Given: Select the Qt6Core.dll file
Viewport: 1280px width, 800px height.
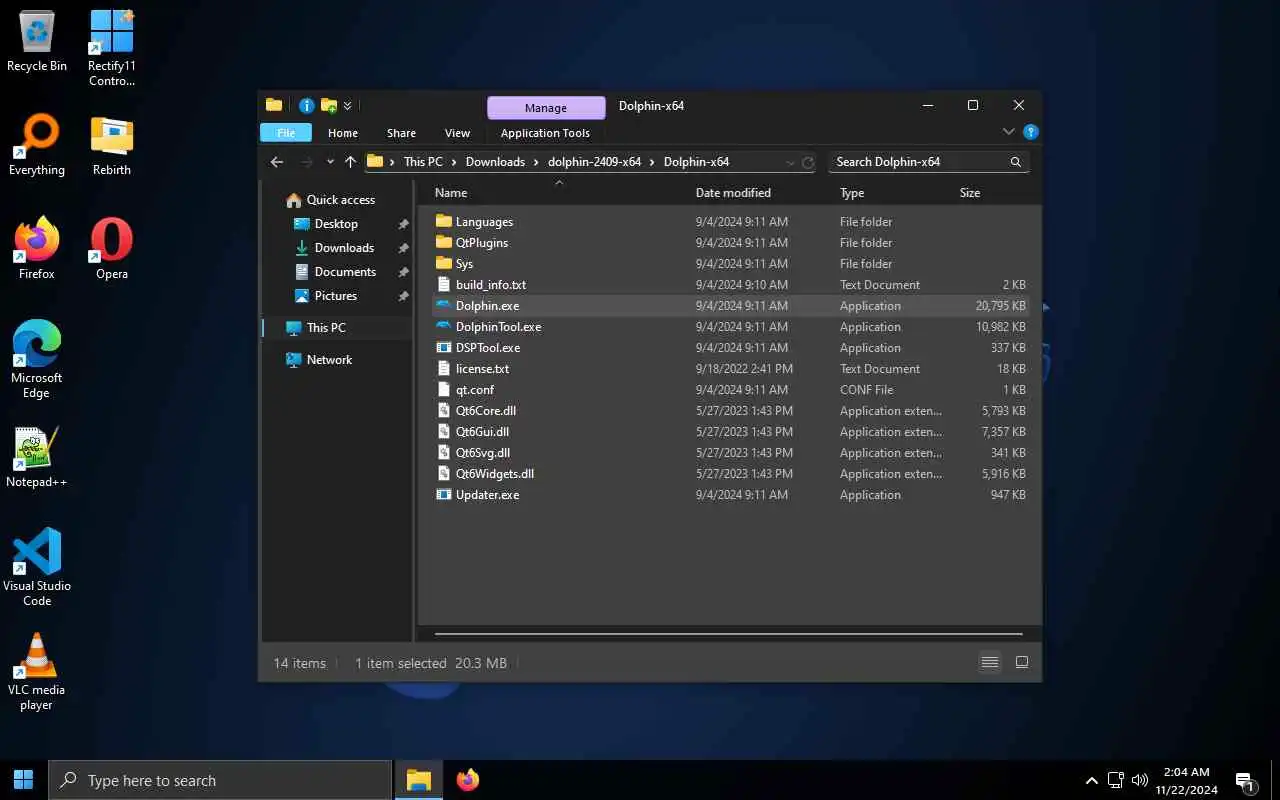Looking at the screenshot, I should coord(485,411).
